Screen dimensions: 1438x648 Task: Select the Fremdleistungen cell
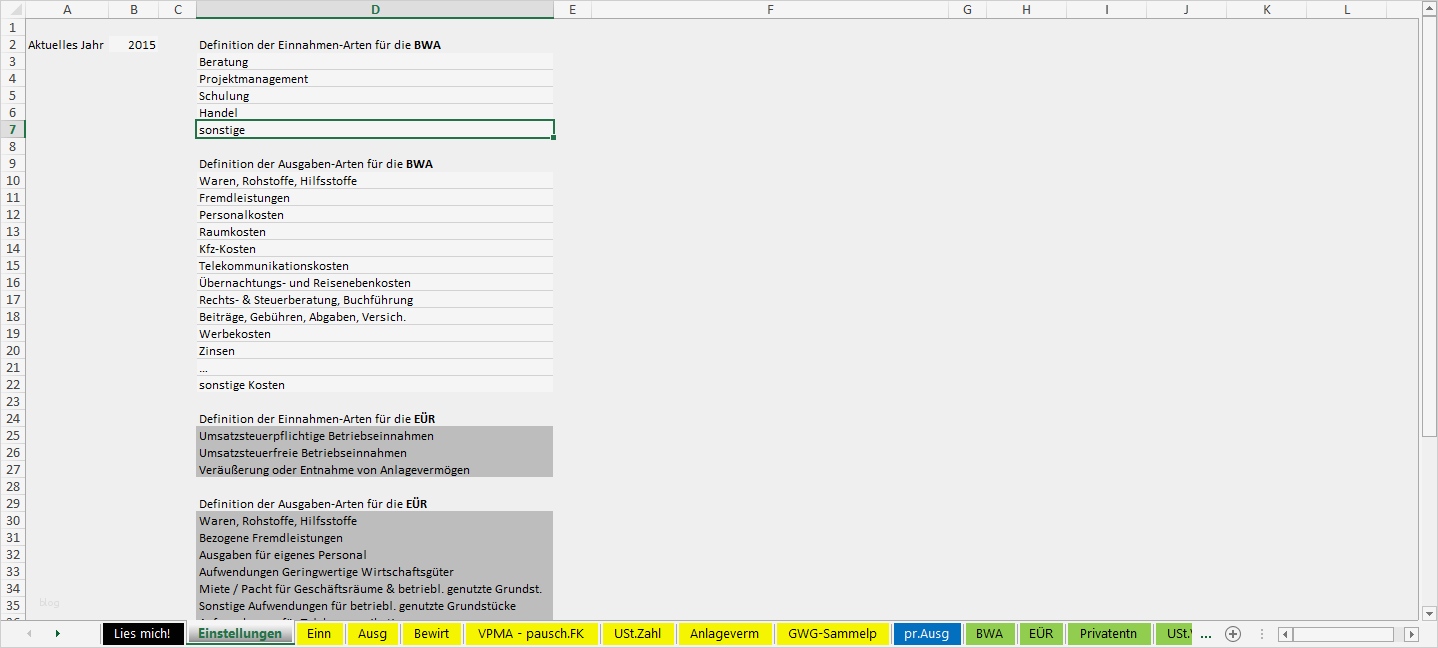point(375,198)
